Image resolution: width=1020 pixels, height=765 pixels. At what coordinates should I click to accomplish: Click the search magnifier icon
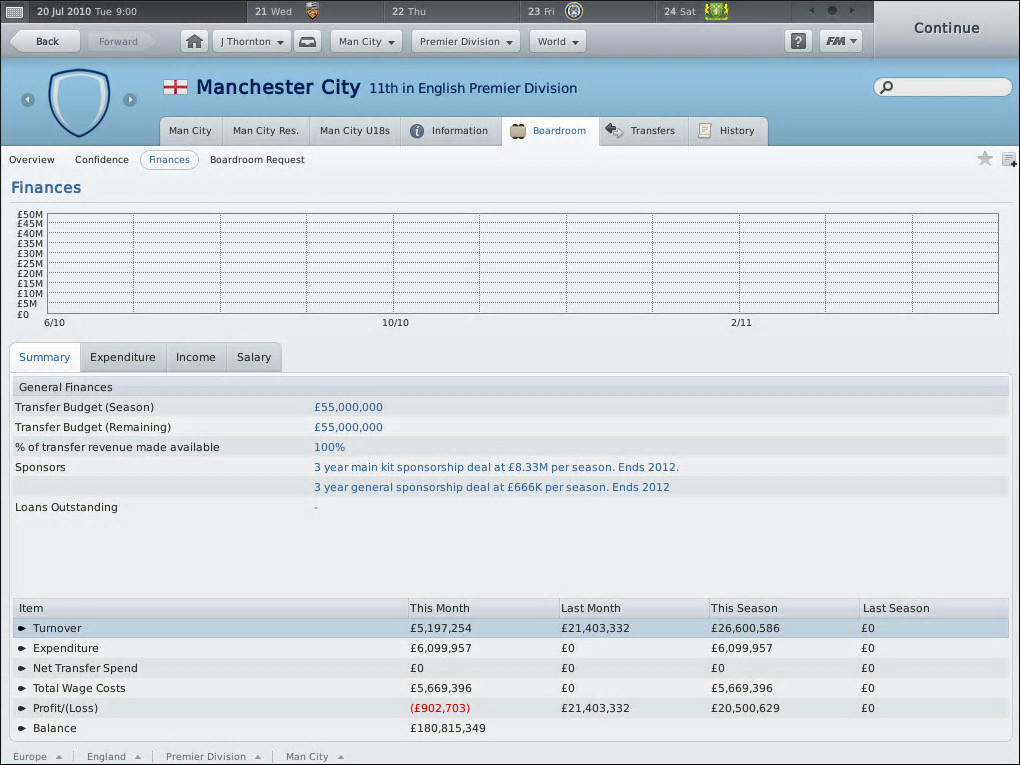(887, 87)
